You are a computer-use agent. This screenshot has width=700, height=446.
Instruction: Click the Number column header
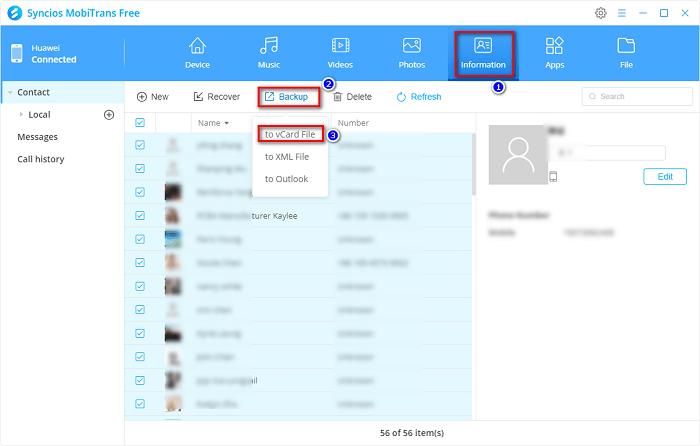(353, 123)
